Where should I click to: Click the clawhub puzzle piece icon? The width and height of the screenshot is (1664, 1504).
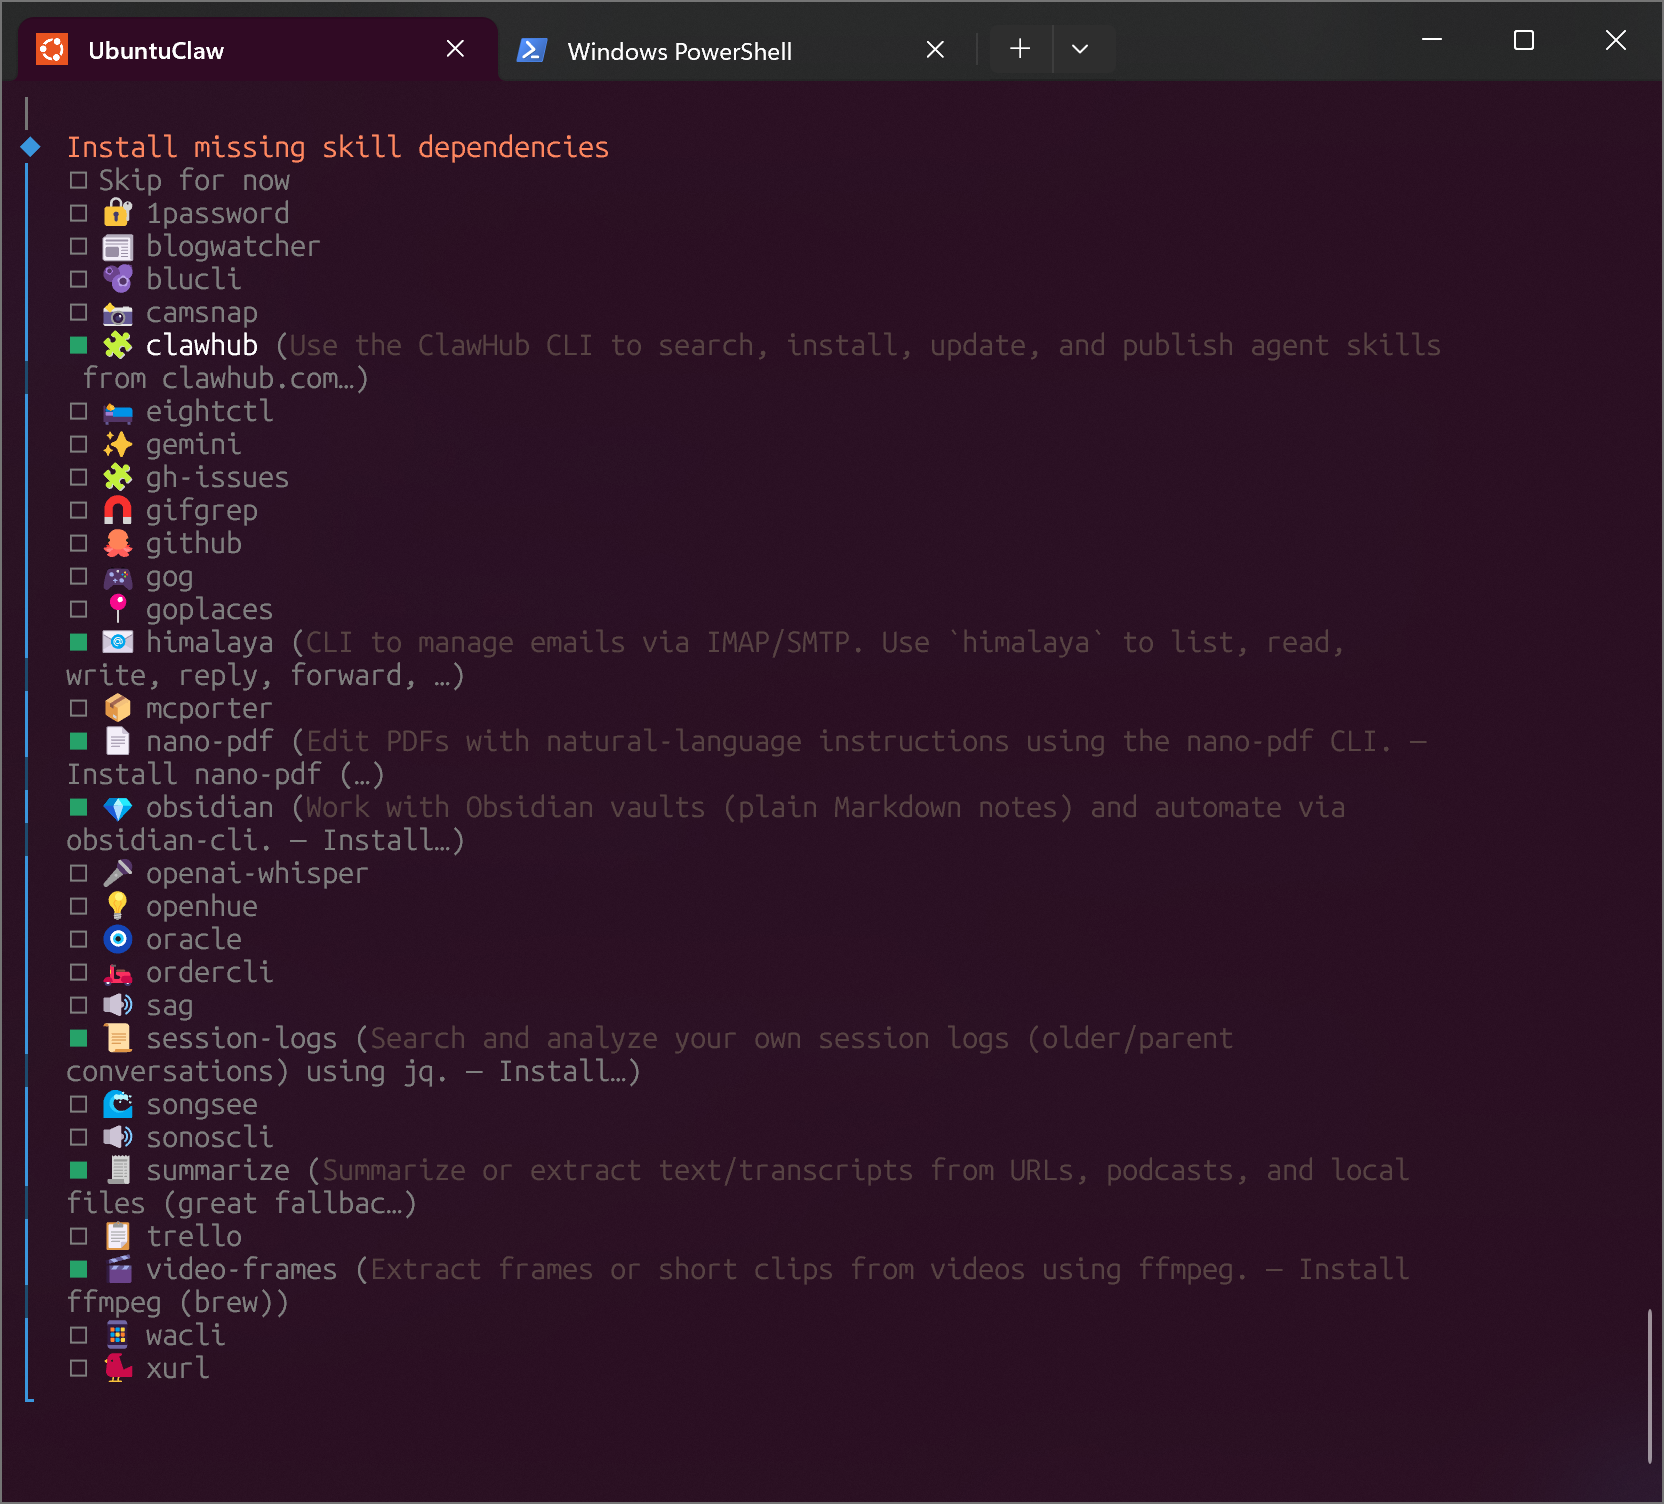118,345
